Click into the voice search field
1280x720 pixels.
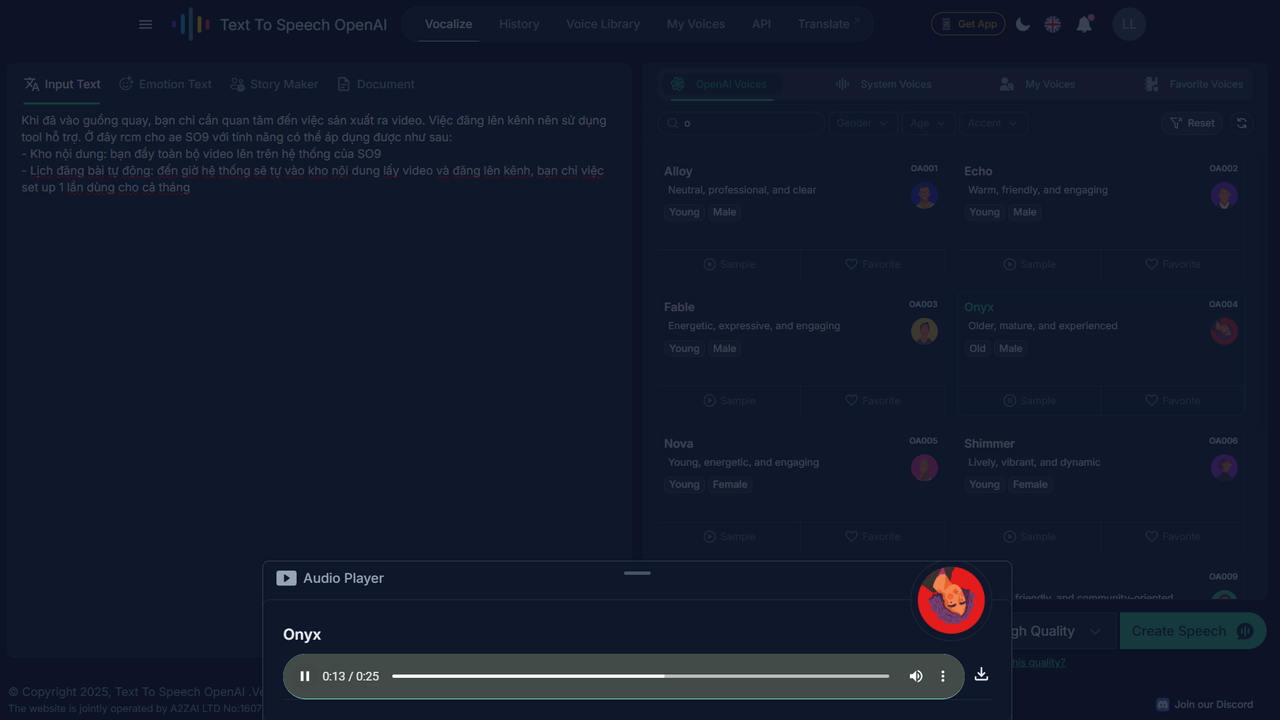point(741,123)
